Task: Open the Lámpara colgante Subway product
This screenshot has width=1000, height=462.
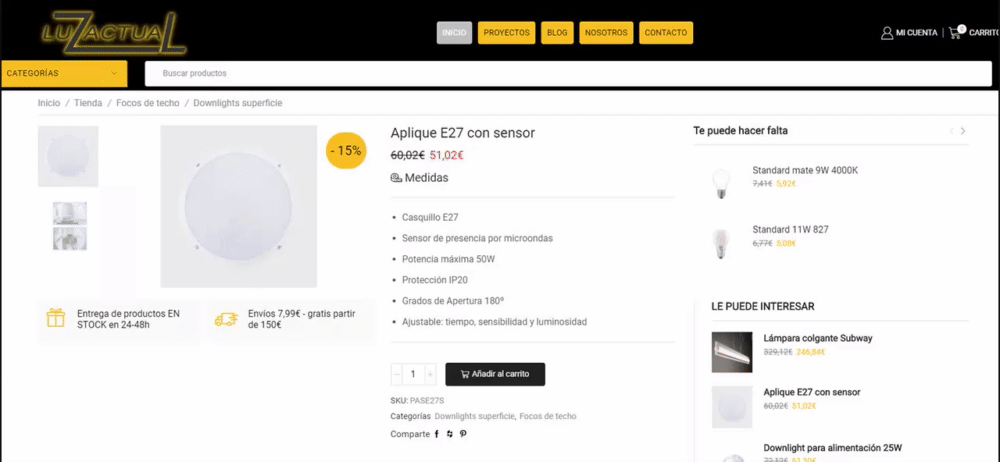Action: coord(817,338)
